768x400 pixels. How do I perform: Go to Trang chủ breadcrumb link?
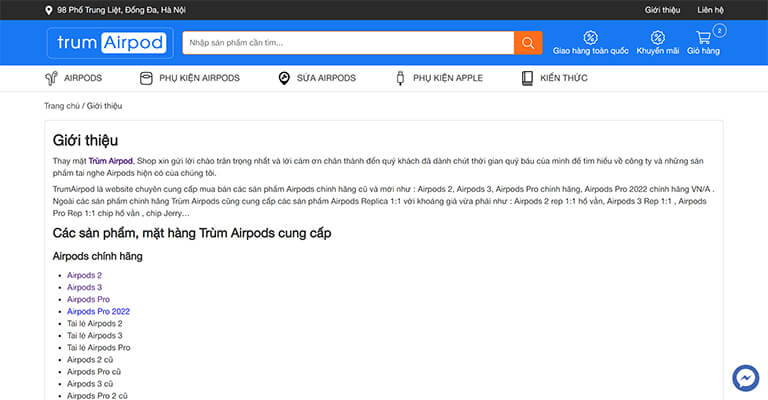[62, 106]
